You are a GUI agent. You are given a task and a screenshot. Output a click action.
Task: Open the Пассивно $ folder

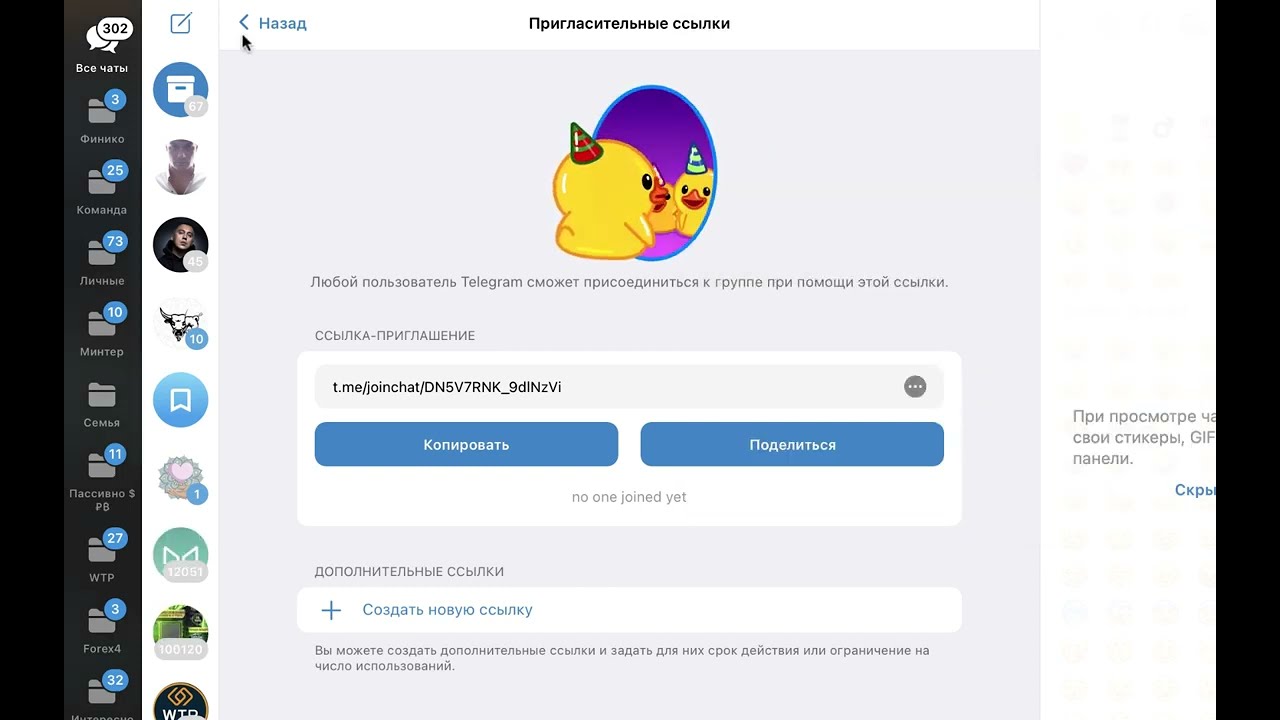pos(102,477)
